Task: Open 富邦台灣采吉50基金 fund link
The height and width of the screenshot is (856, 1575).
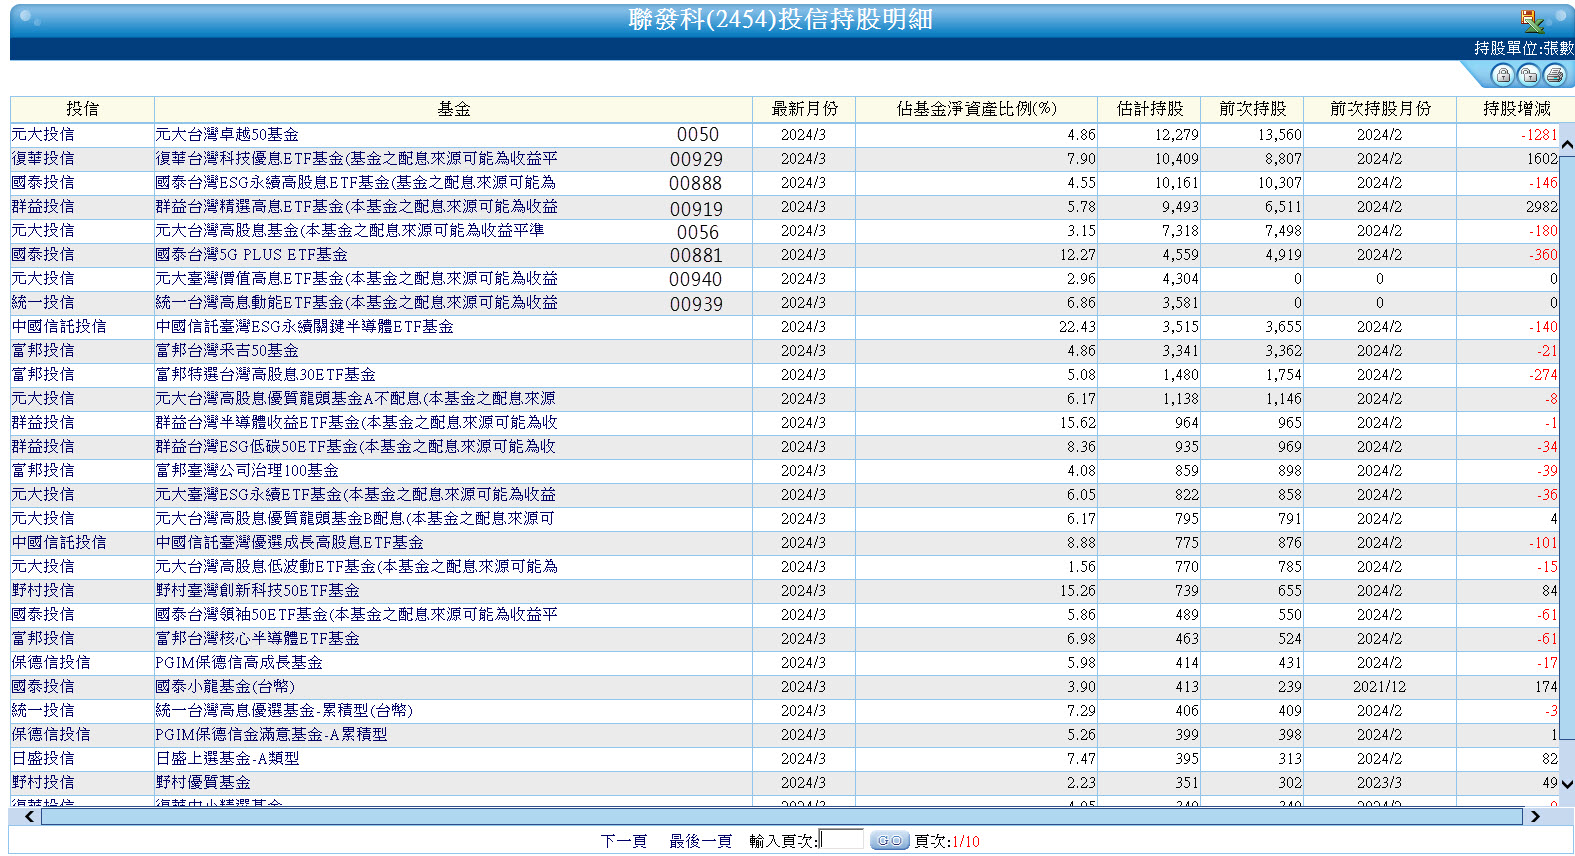Action: (227, 351)
